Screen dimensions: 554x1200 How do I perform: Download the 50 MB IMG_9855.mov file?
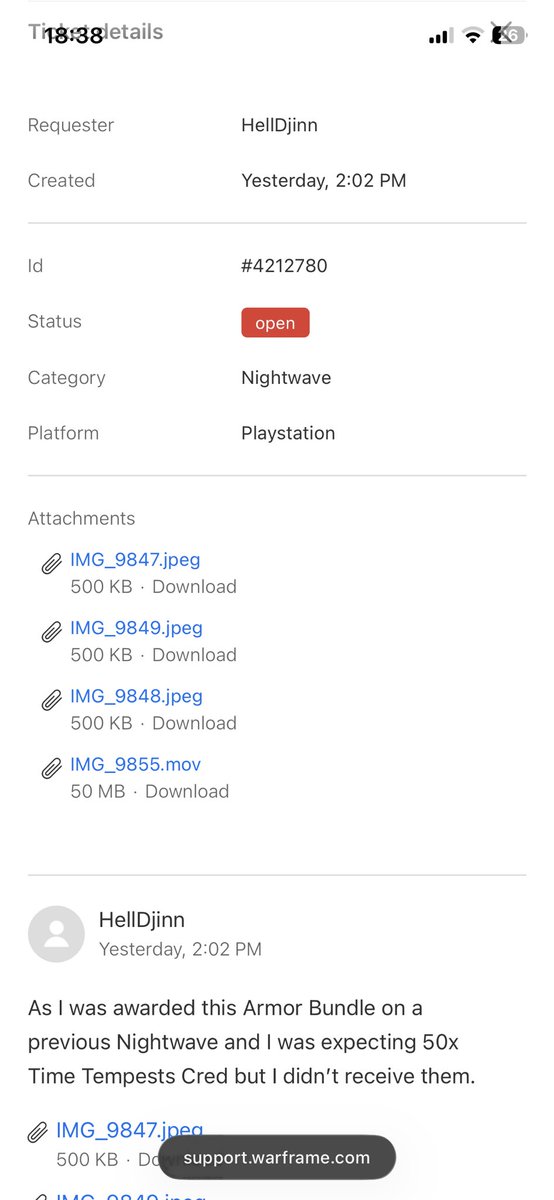coord(187,791)
